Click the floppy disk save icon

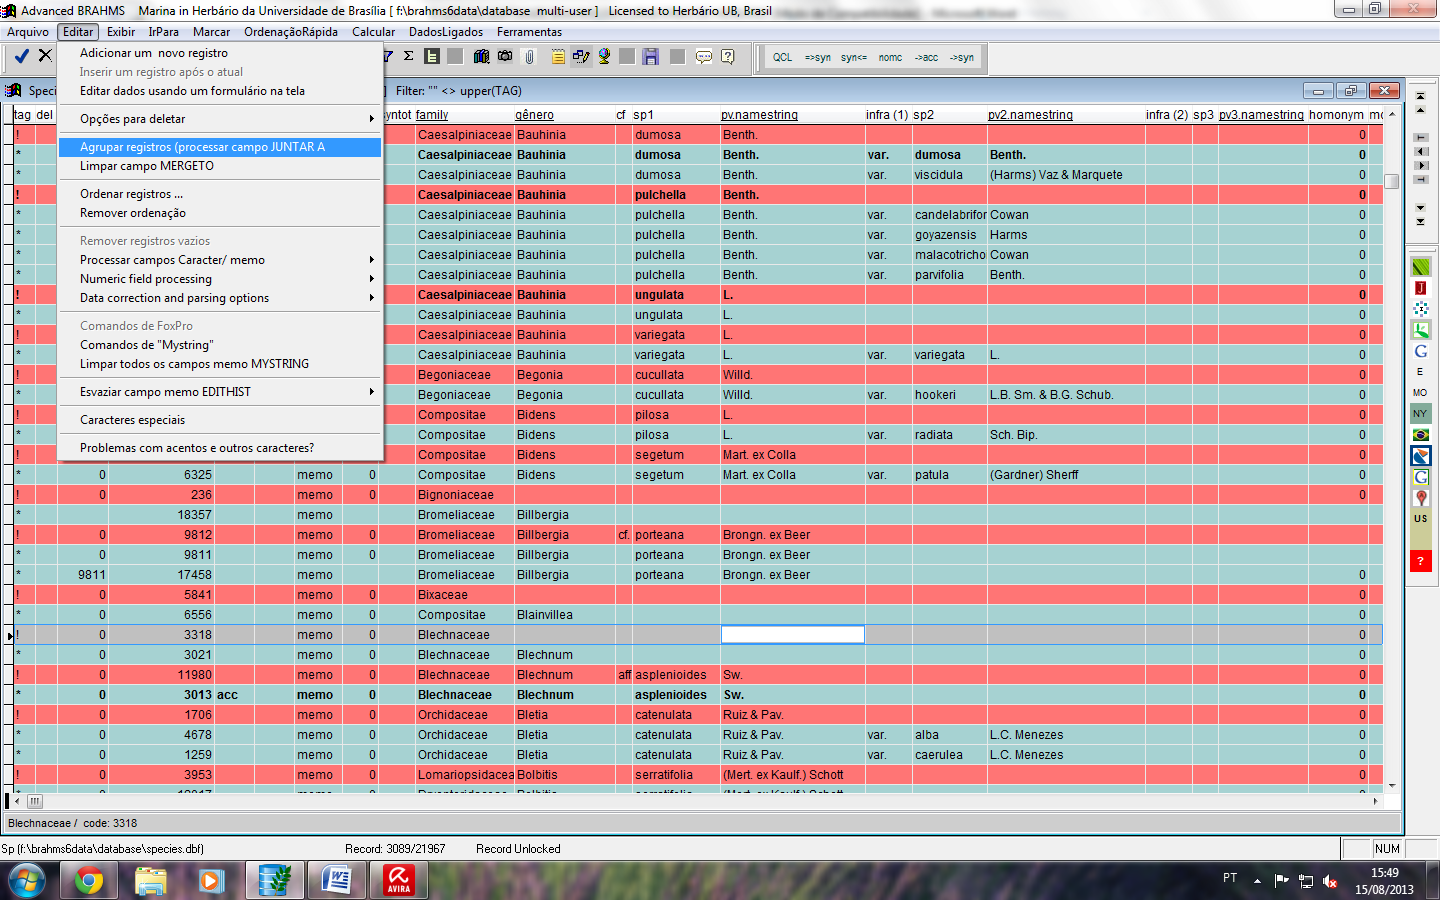651,57
